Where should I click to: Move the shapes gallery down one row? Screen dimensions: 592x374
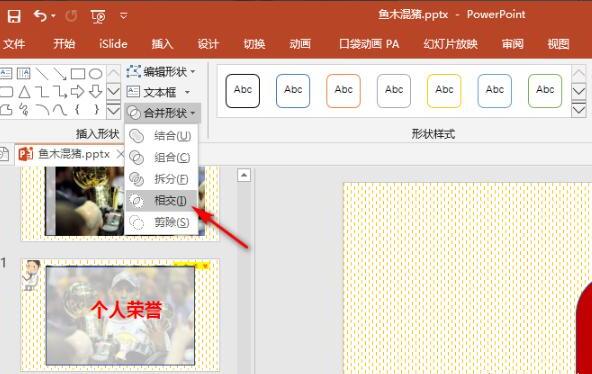click(113, 91)
